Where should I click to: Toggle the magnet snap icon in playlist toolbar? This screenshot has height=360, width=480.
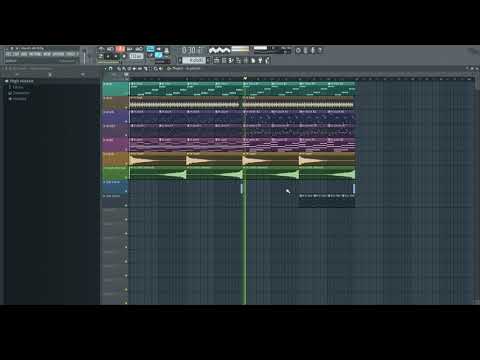click(110, 68)
